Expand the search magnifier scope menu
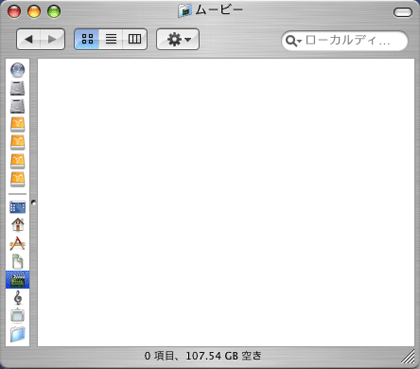 (294, 41)
